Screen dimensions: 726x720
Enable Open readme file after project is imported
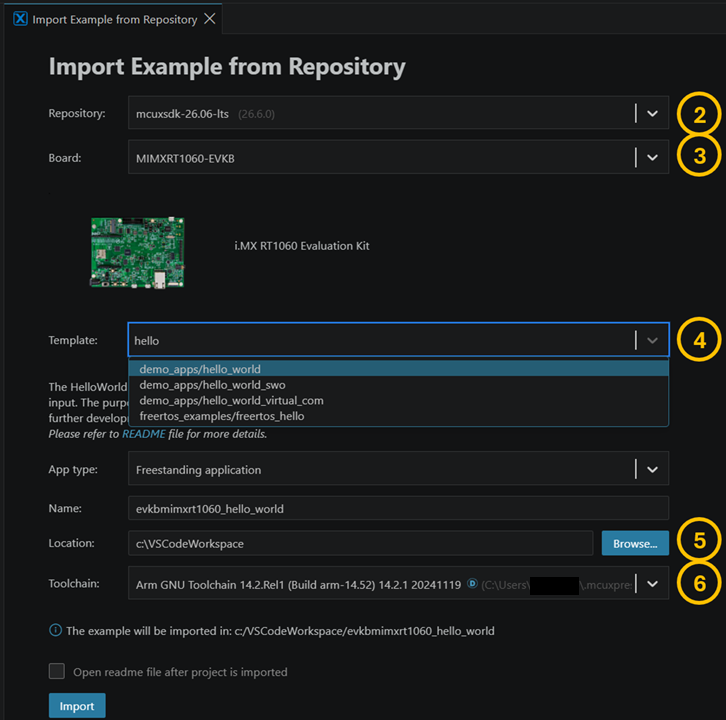(x=57, y=671)
